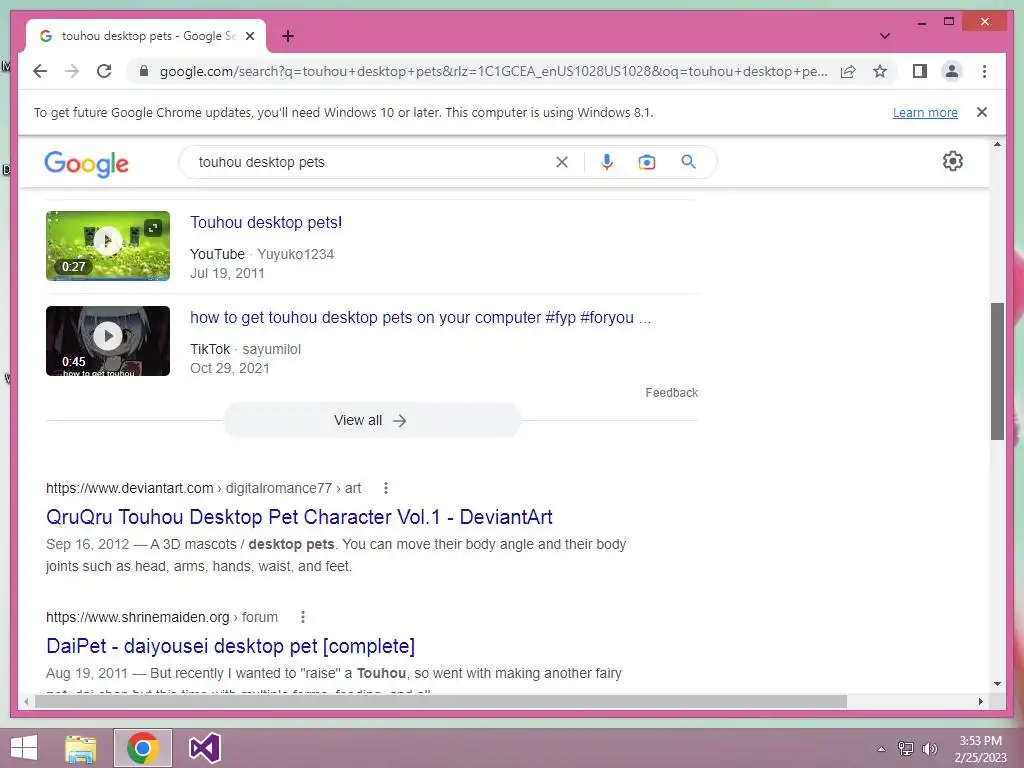
Task: Click the deviantart.com result URL breadcrumb
Action: [203, 488]
